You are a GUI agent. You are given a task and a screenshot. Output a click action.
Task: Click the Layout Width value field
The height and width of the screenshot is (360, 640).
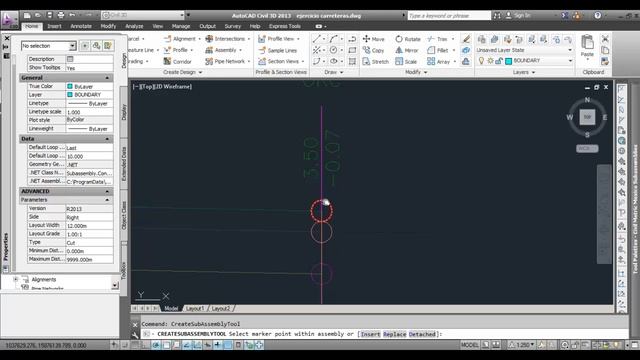89,225
